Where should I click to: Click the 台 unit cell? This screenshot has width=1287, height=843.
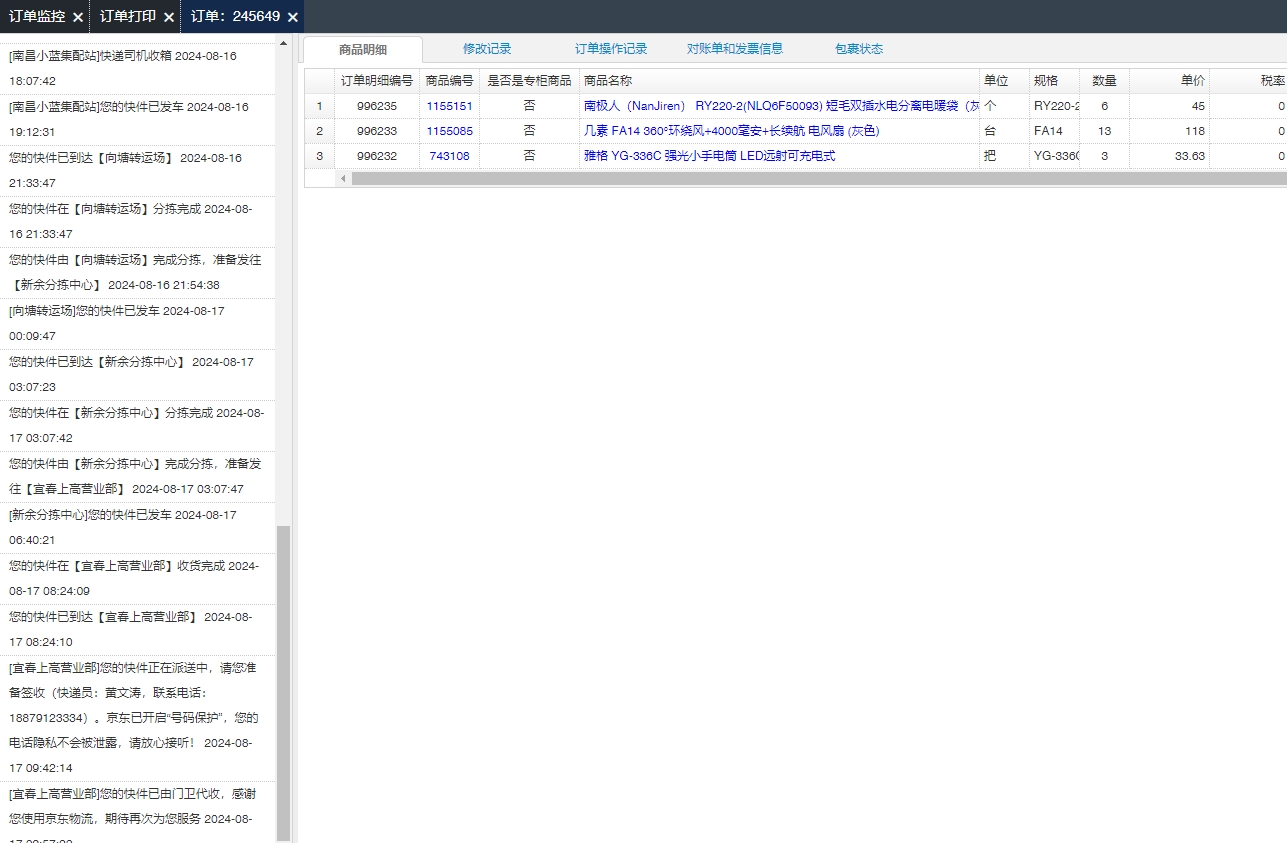(1004, 130)
